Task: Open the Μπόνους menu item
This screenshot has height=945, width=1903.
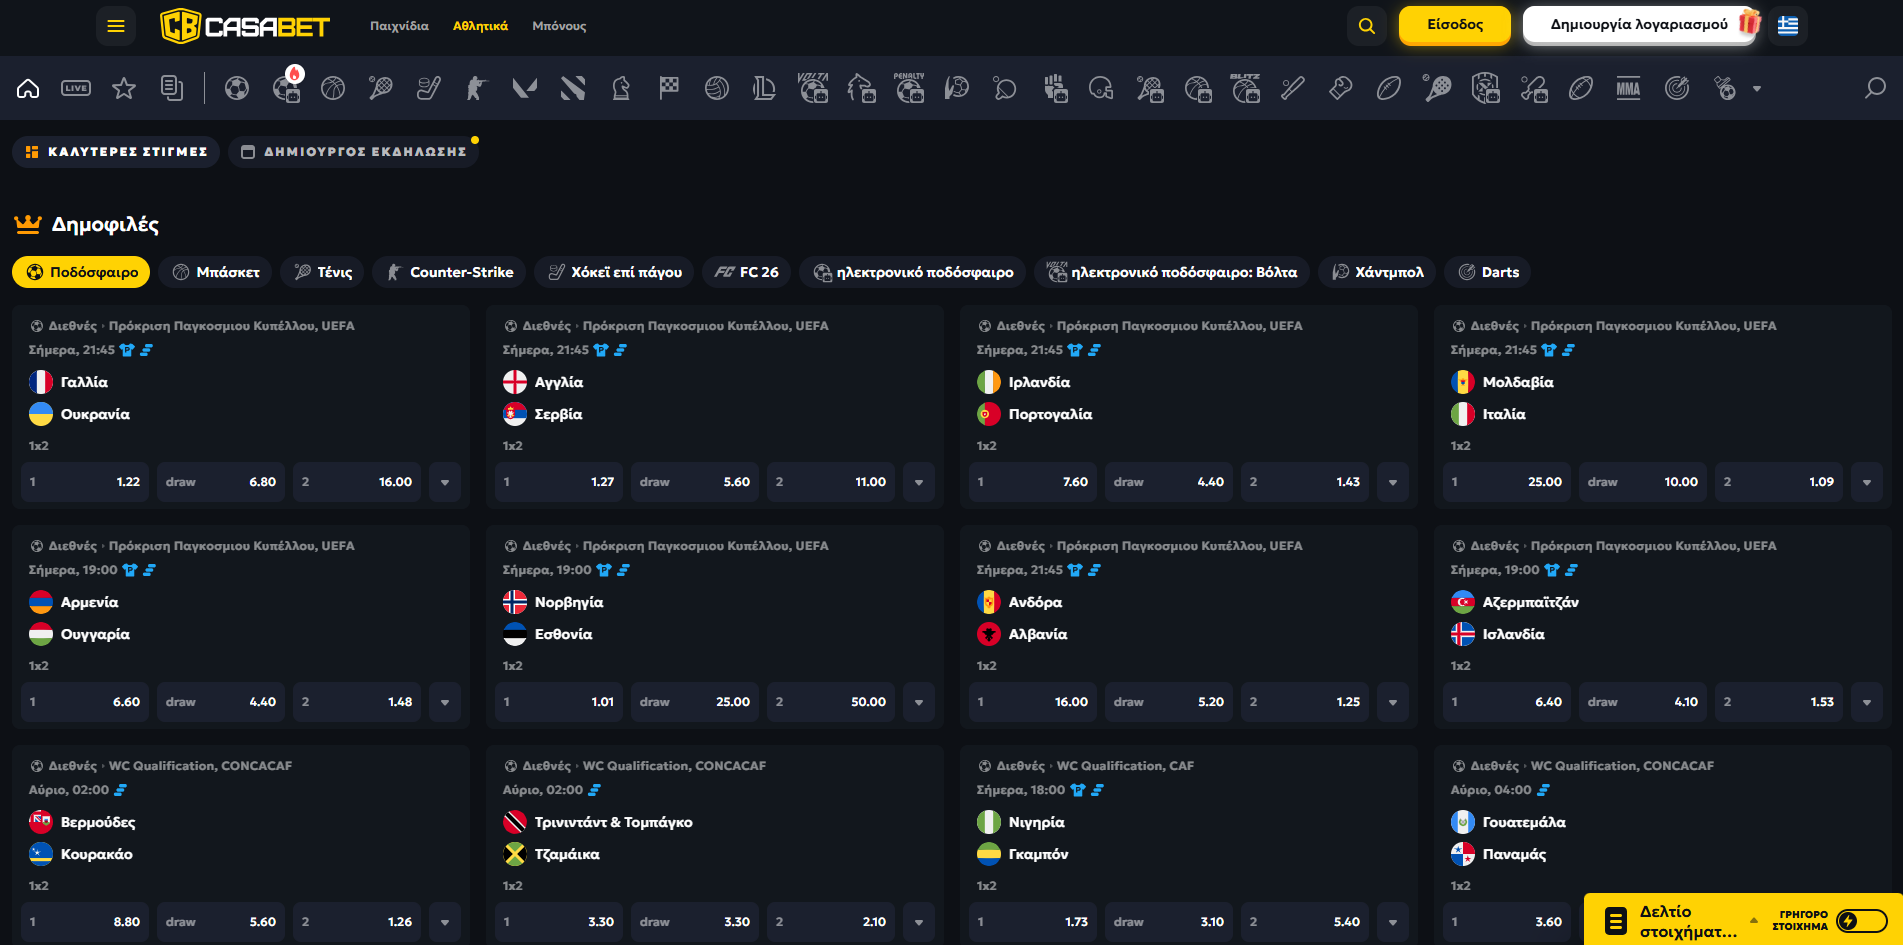Action: (559, 26)
